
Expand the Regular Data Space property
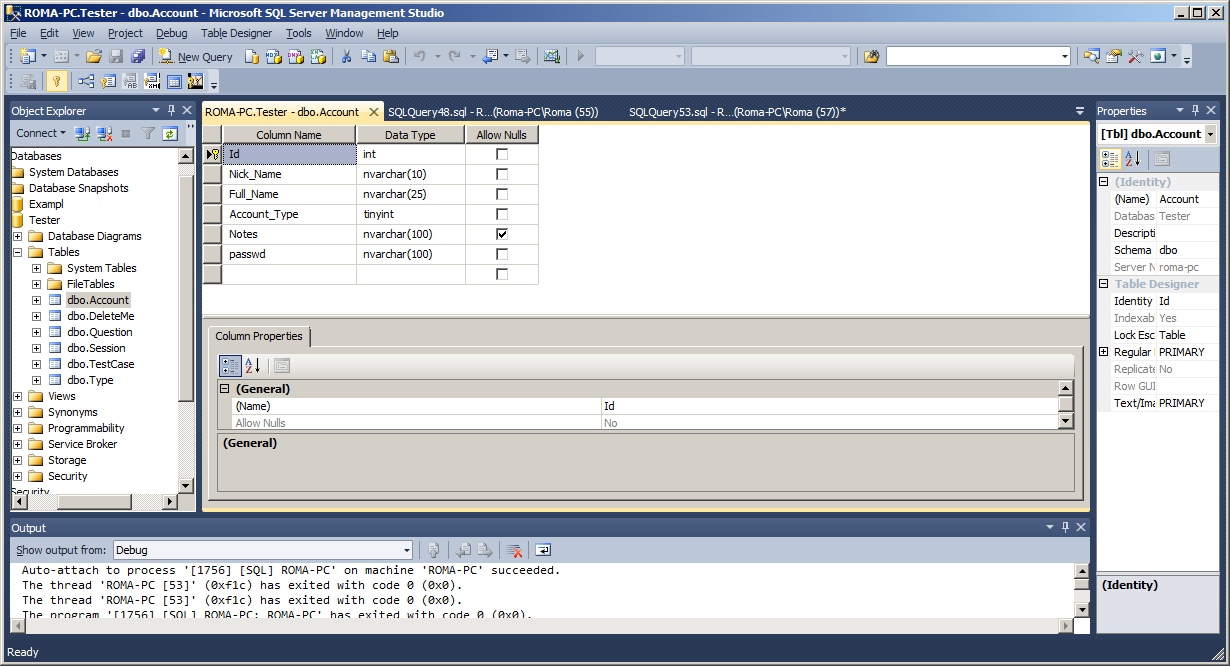(1104, 352)
